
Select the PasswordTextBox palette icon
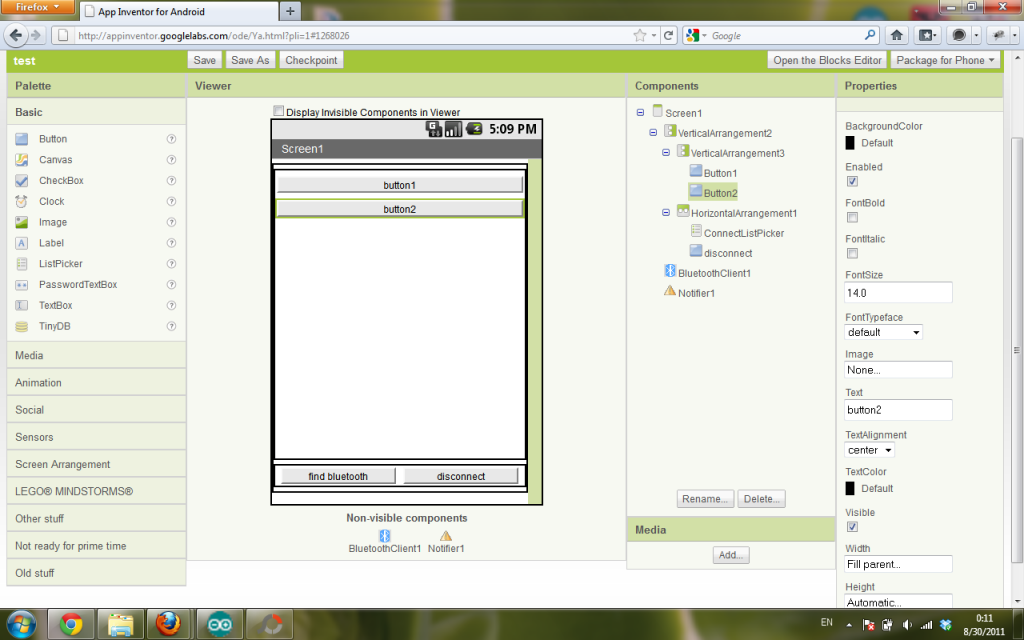point(22,285)
